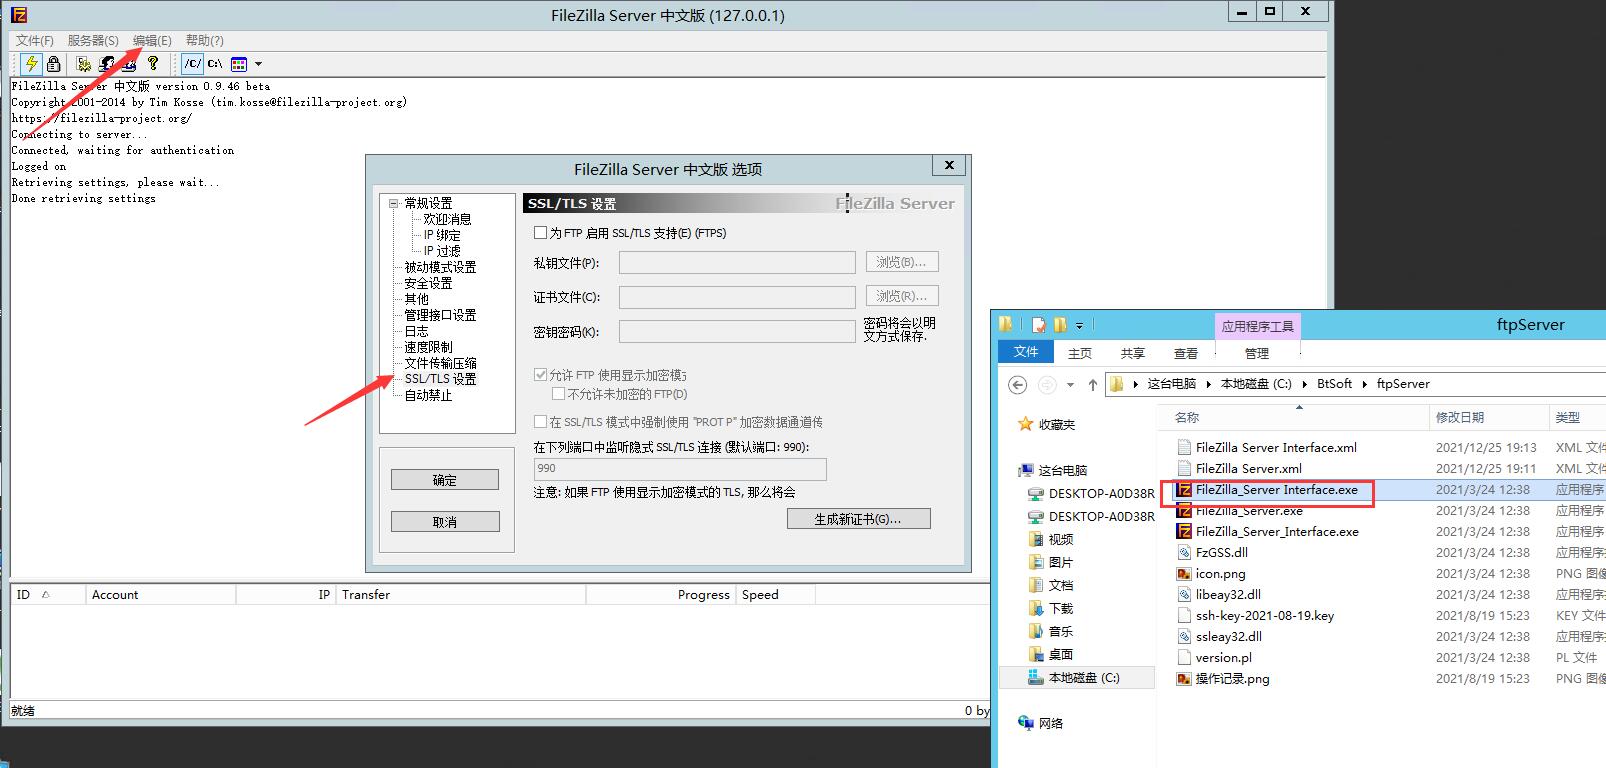Screen dimensions: 1606x768
Task: Open 主页 tab in Explorer ribbon
Action: (1080, 353)
